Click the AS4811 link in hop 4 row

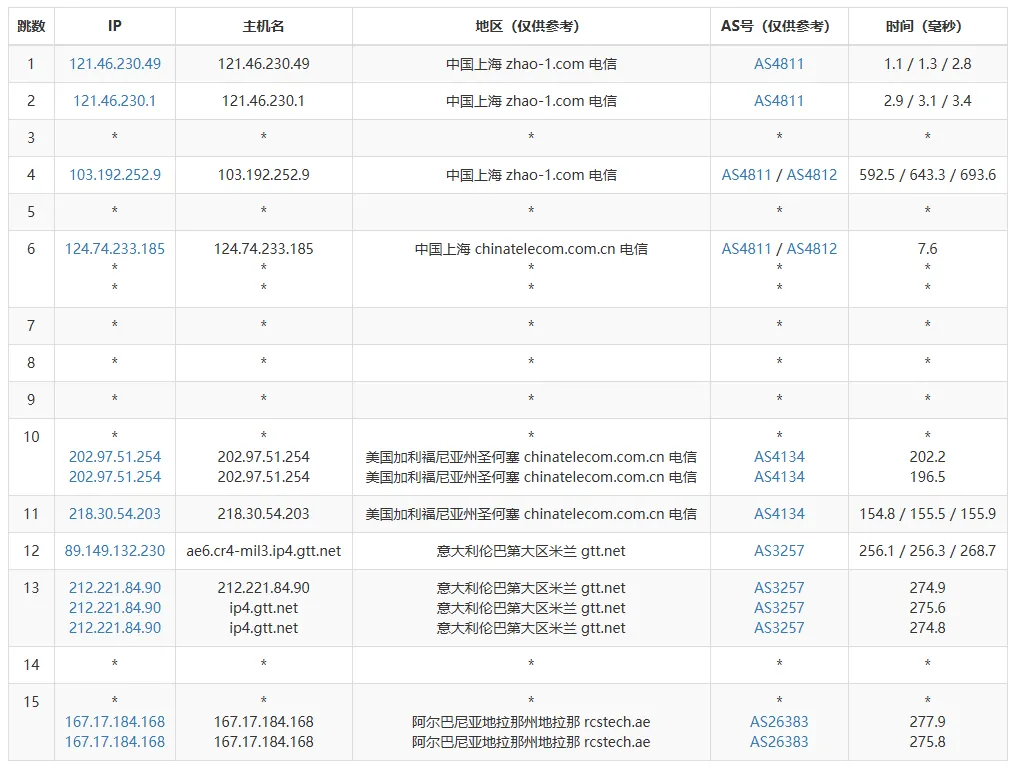click(x=747, y=175)
